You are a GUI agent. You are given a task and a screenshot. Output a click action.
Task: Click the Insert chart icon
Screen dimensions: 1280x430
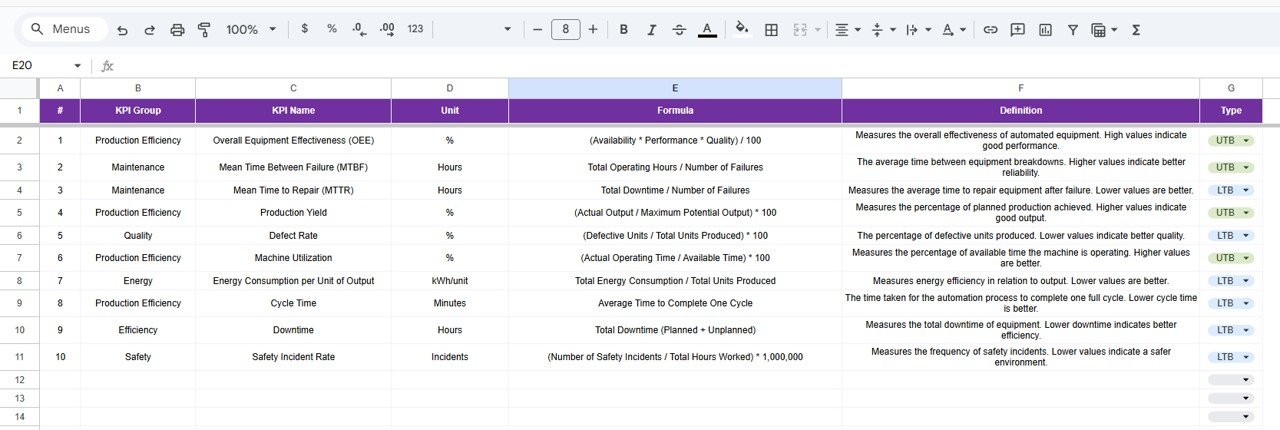[1045, 30]
